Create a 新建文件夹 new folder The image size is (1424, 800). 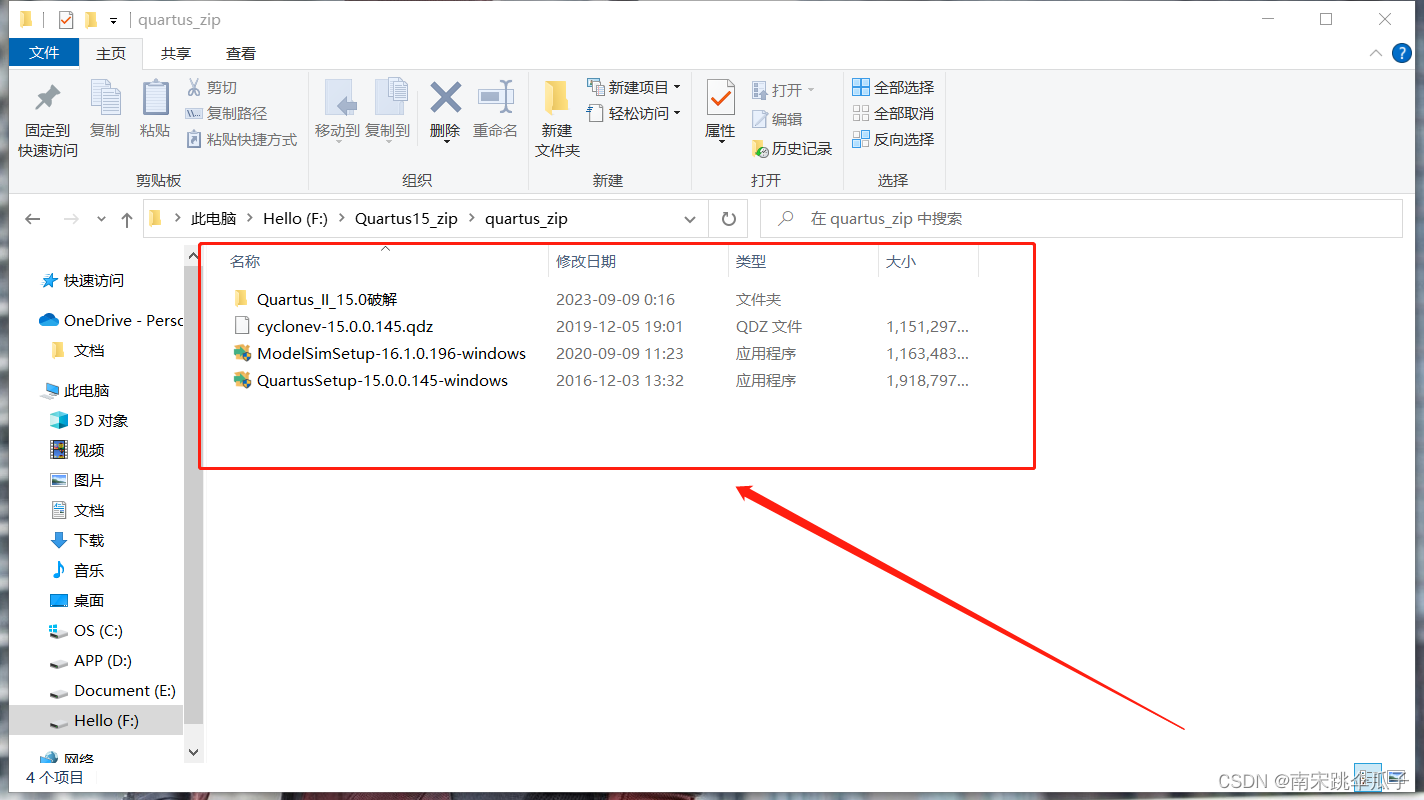pyautogui.click(x=557, y=119)
